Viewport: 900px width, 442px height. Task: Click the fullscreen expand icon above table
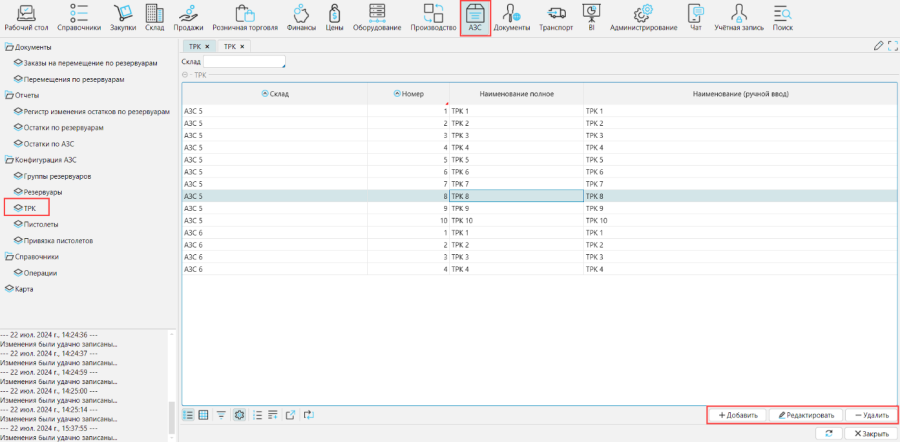(x=892, y=46)
